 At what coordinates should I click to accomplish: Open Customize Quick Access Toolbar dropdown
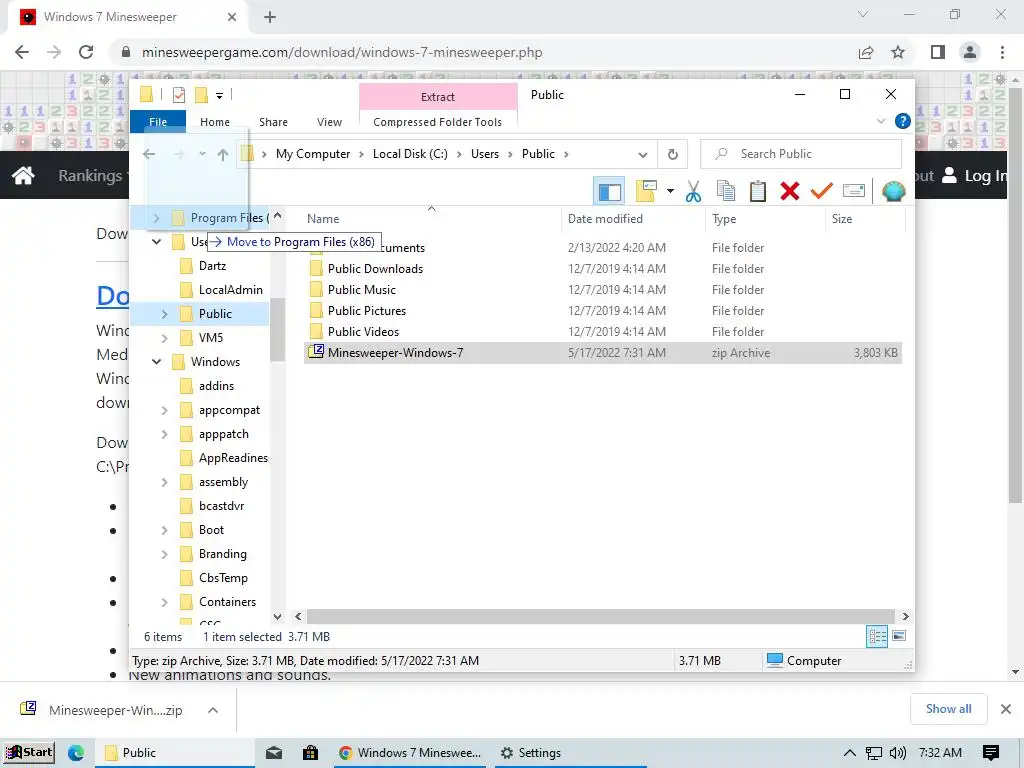point(219,96)
